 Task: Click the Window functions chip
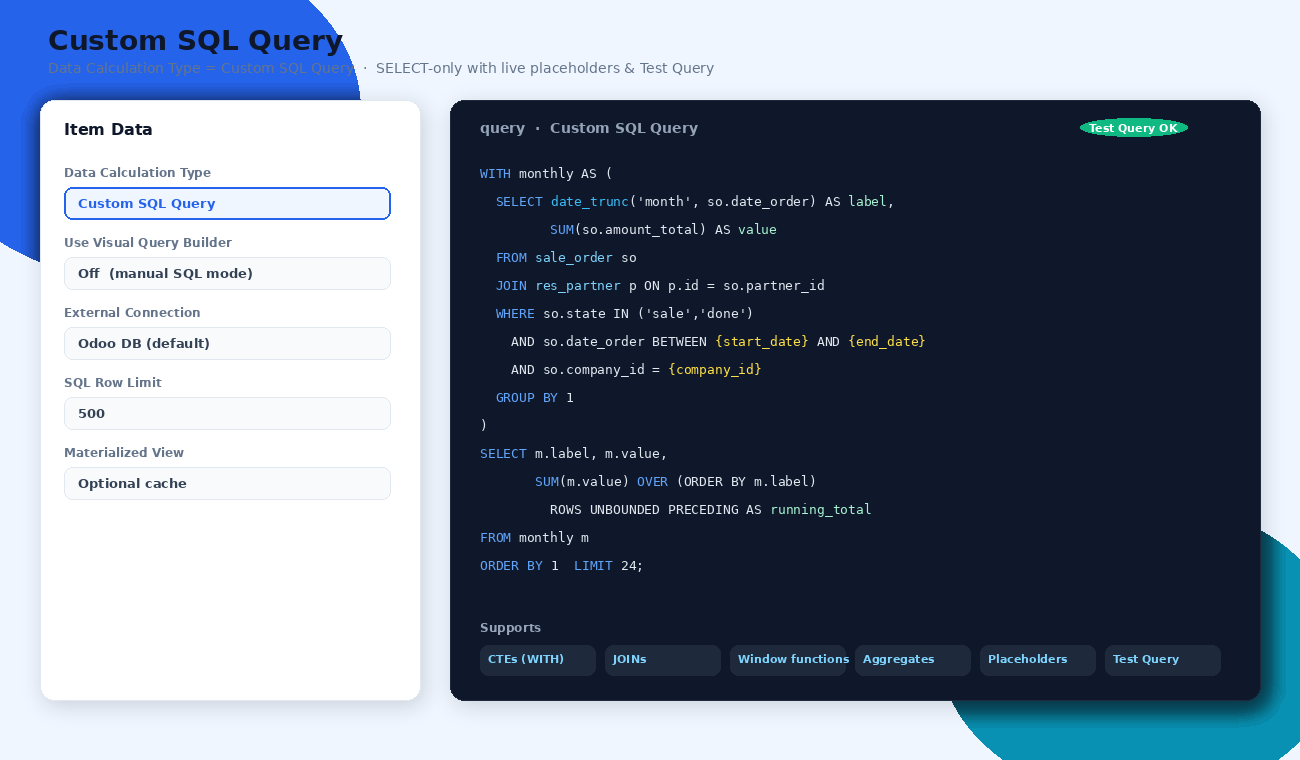(788, 660)
